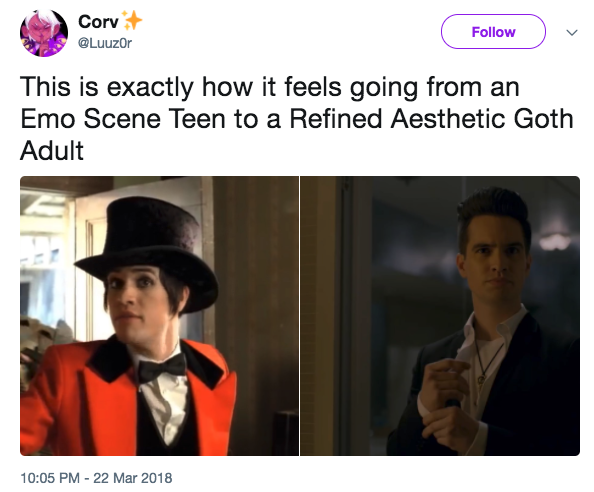Click the tweet text about Emo Scene Teen
Image resolution: width=594 pixels, height=492 pixels.
pyautogui.click(x=297, y=119)
